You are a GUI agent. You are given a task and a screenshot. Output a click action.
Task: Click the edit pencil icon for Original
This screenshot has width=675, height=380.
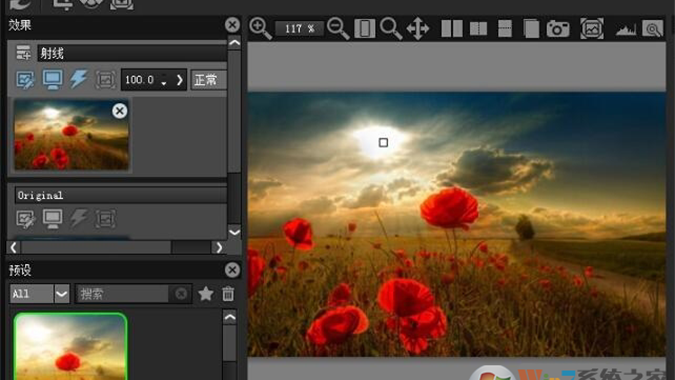(25, 219)
